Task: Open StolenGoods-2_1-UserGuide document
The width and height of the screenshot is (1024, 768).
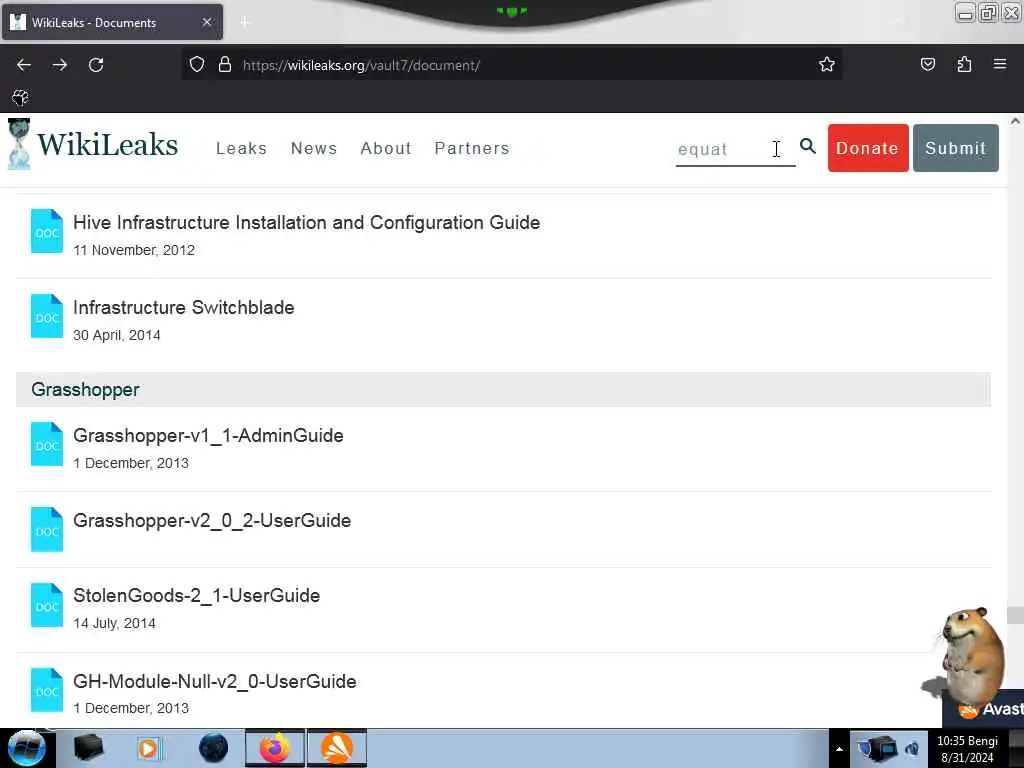Action: 197,596
